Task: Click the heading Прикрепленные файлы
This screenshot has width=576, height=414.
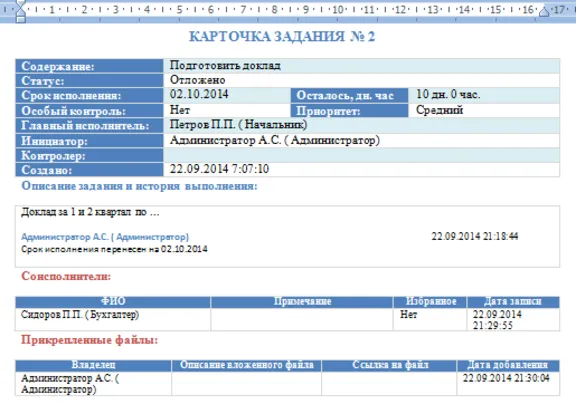Action: [89, 340]
